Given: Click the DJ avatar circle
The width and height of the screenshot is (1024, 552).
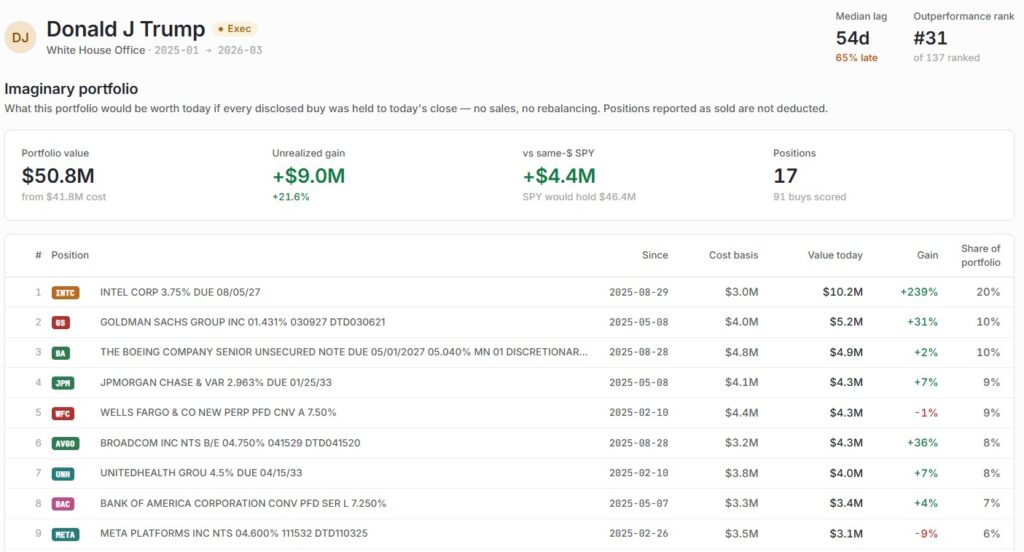Looking at the screenshot, I should tap(20, 37).
